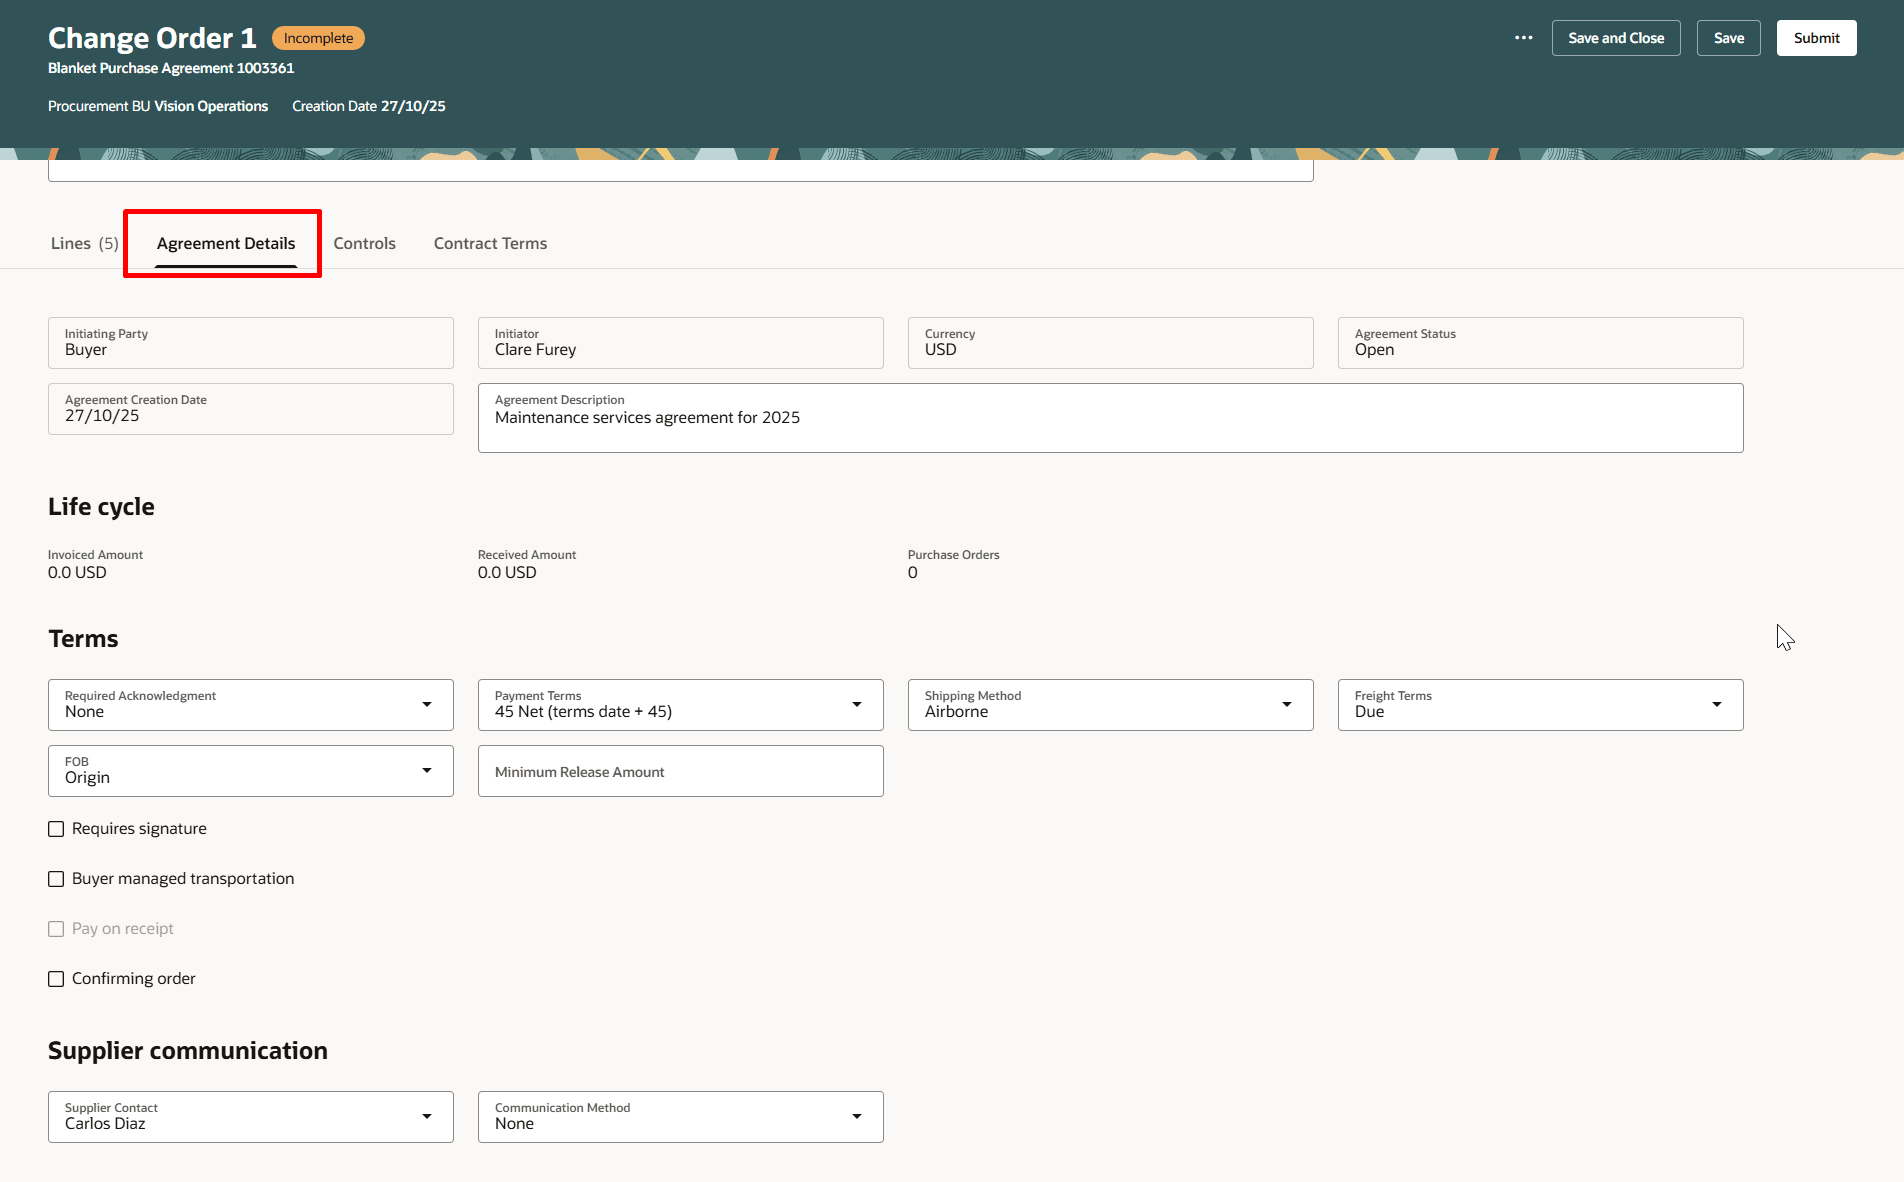
Task: Open the Controls tab
Action: click(x=364, y=243)
